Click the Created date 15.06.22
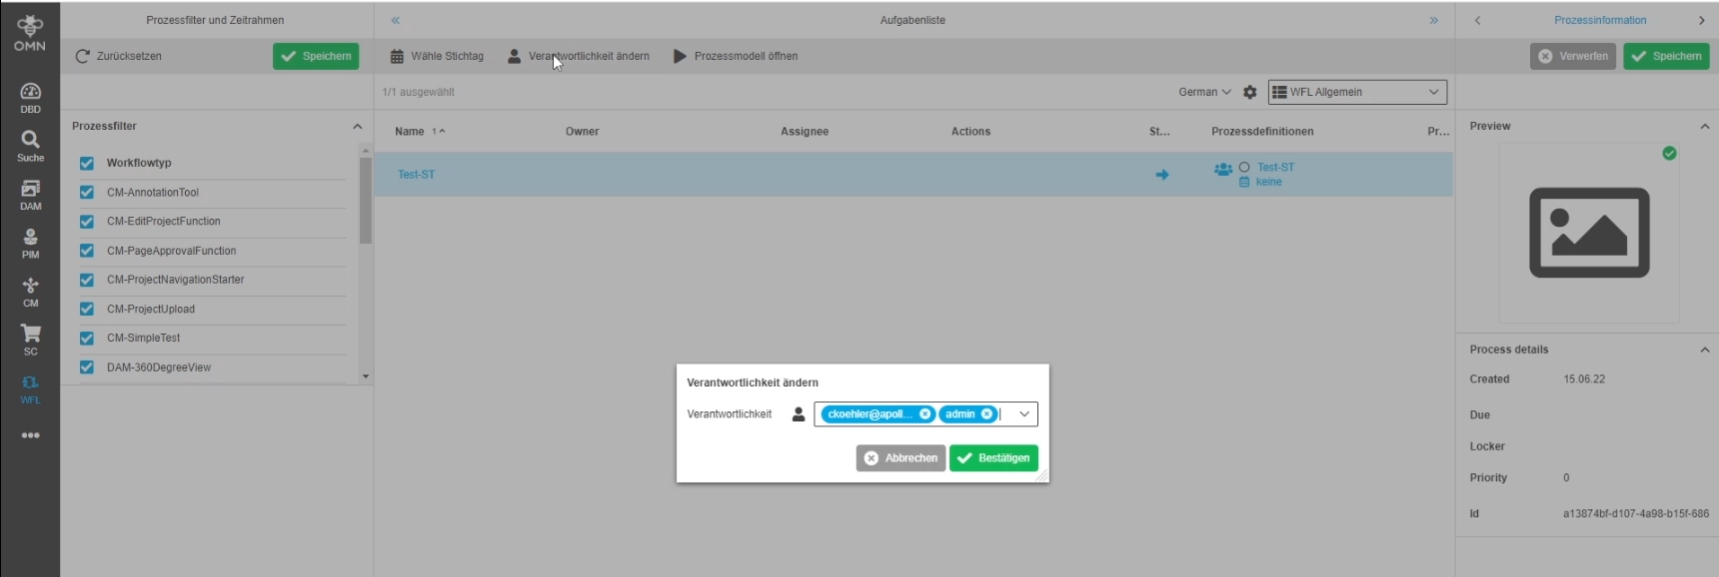This screenshot has height=577, width=1719. (x=1584, y=379)
